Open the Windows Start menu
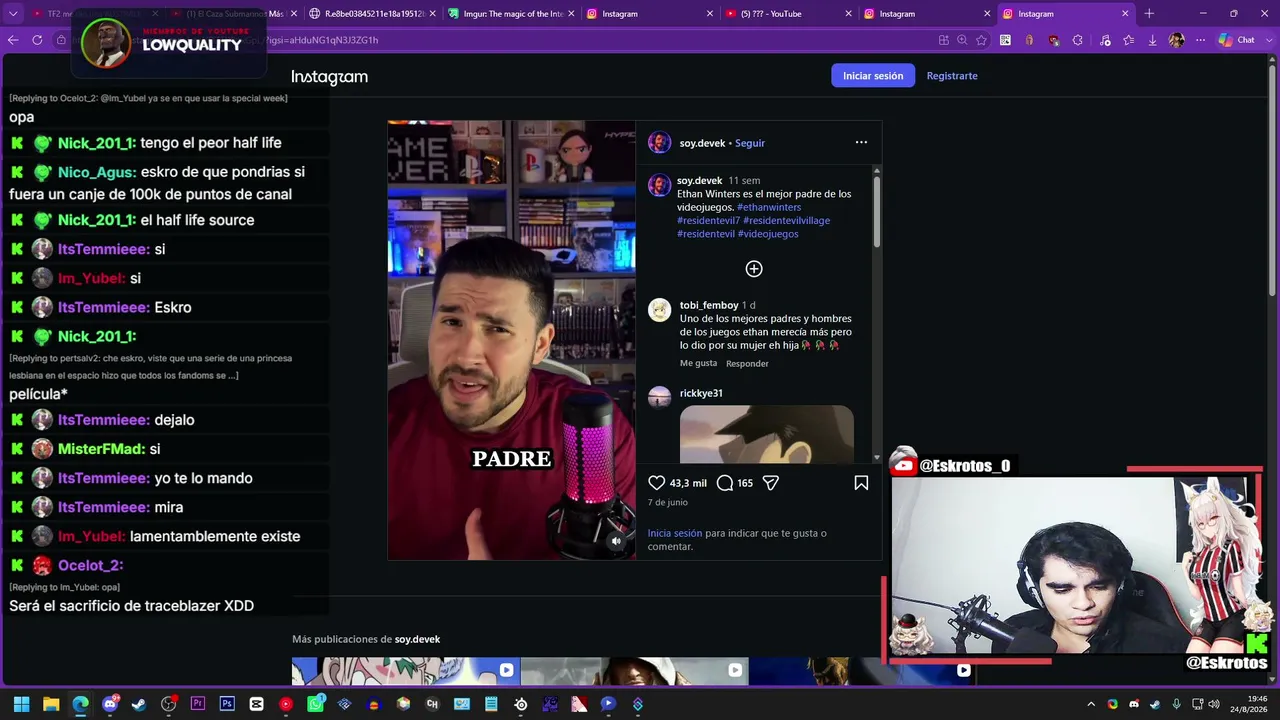Image resolution: width=1280 pixels, height=720 pixels. (21, 704)
